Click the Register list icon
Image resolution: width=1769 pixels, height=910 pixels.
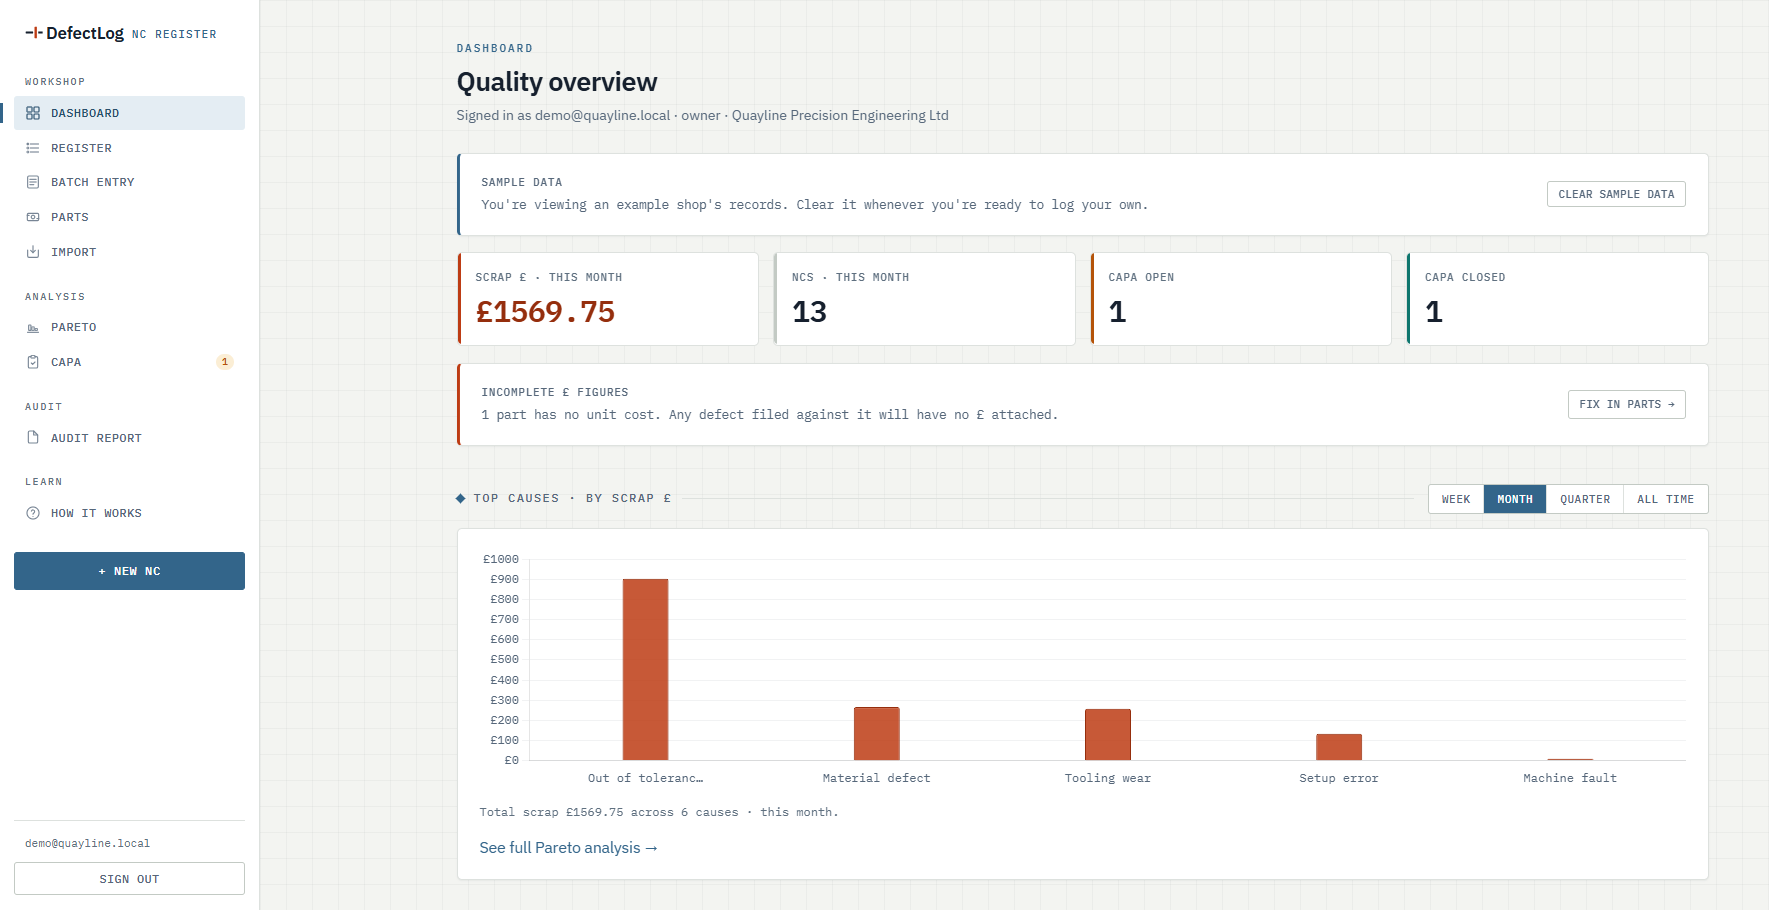point(33,148)
